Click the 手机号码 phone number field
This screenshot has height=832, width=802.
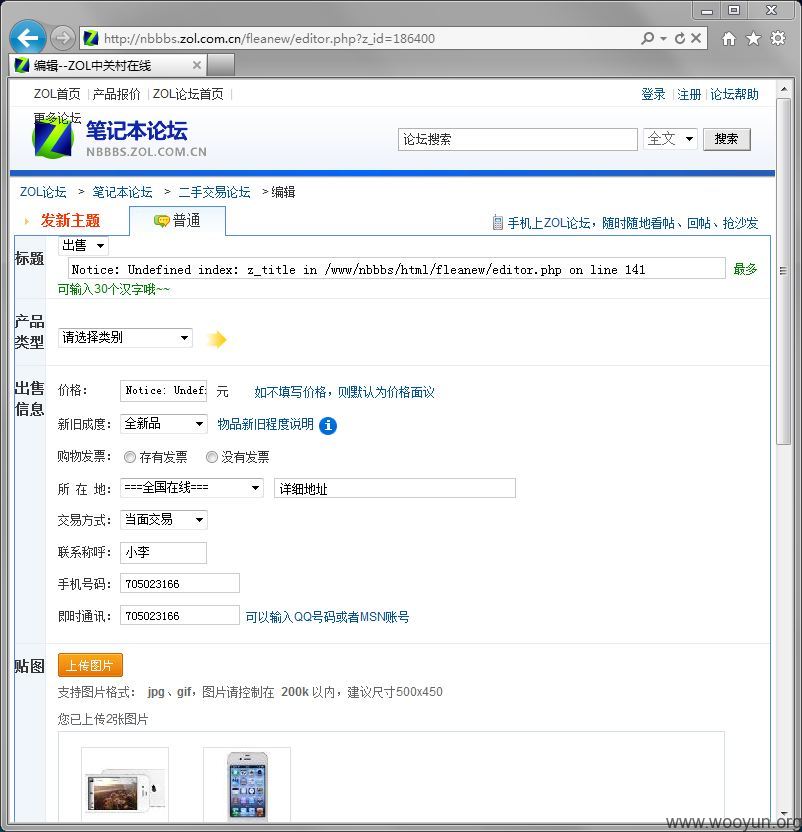tap(180, 584)
